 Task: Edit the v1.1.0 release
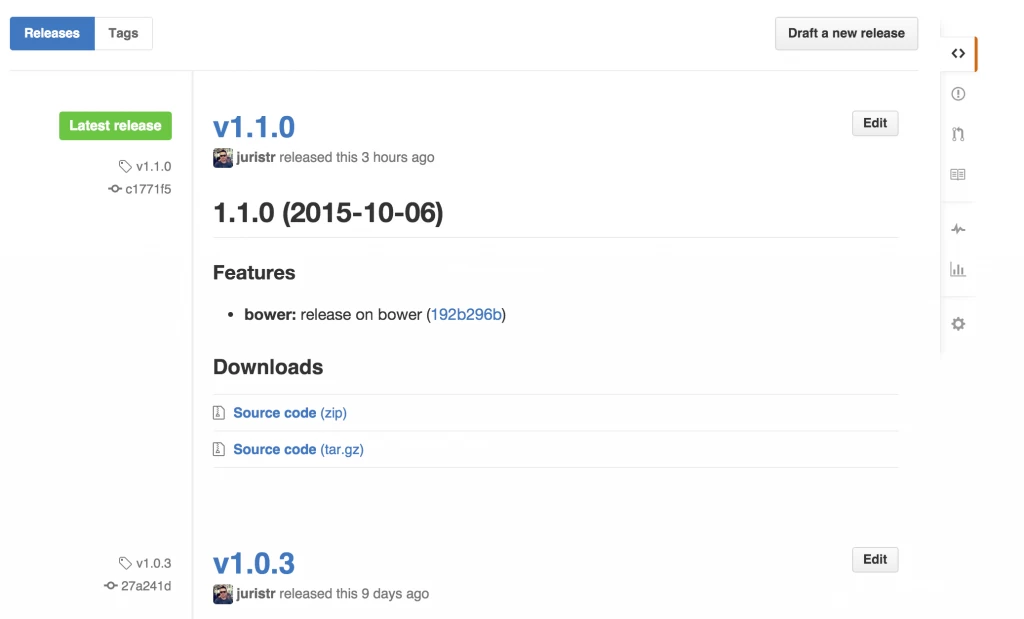click(875, 123)
